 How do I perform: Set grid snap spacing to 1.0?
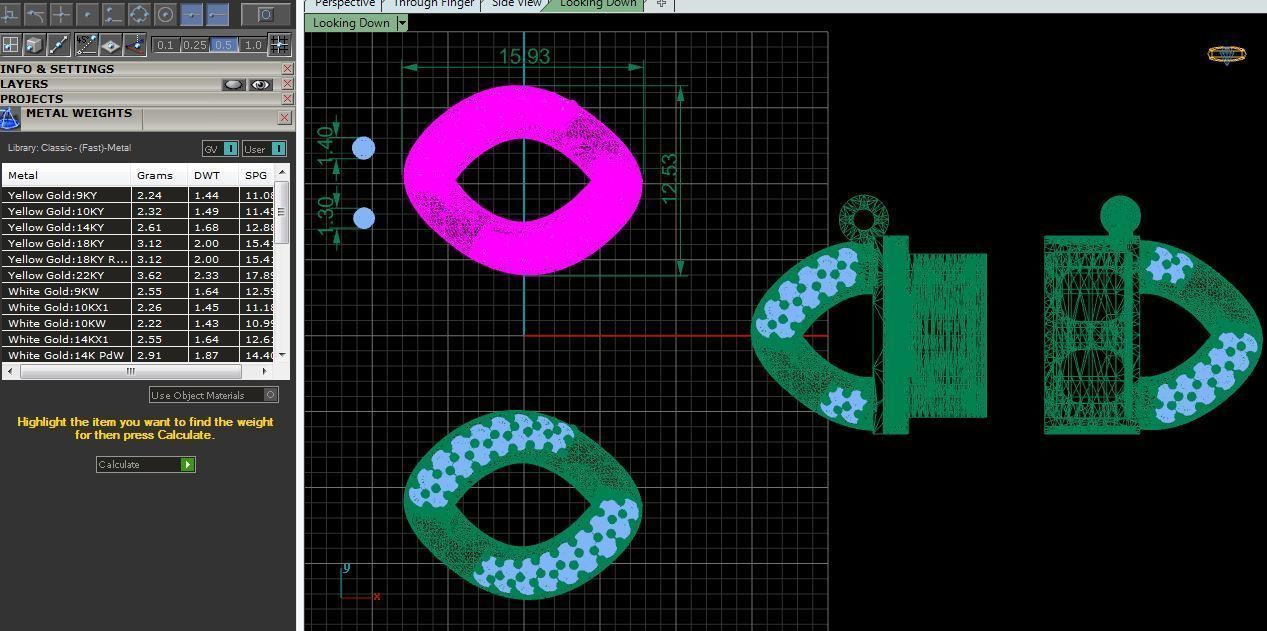pos(253,45)
